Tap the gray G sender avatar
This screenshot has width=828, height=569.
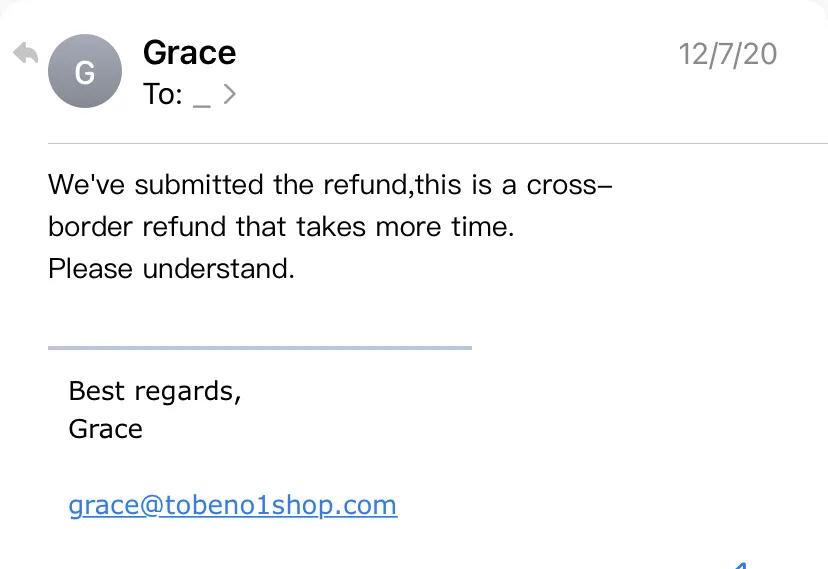(x=85, y=71)
